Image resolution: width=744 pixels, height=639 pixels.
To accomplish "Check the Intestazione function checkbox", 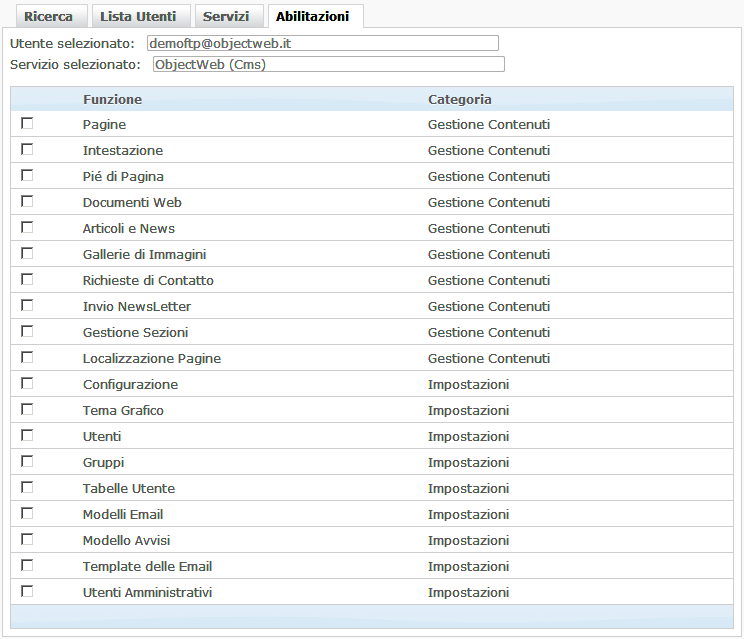I will [x=27, y=149].
